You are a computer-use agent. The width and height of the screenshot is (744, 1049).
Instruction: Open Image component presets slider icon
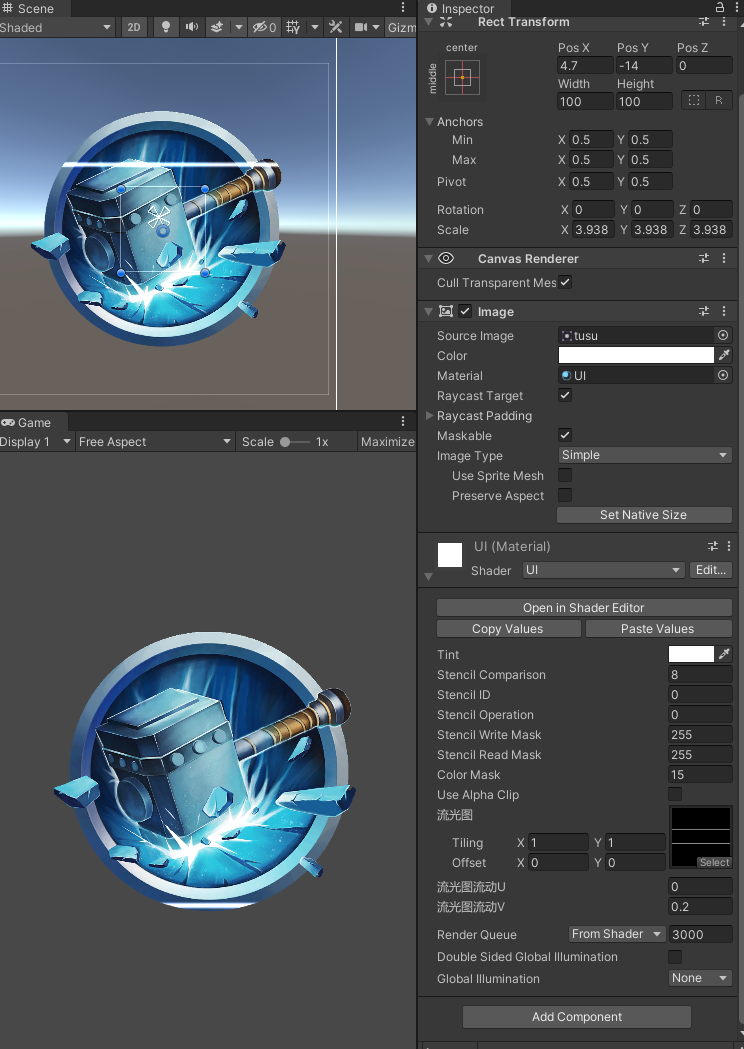pos(704,311)
